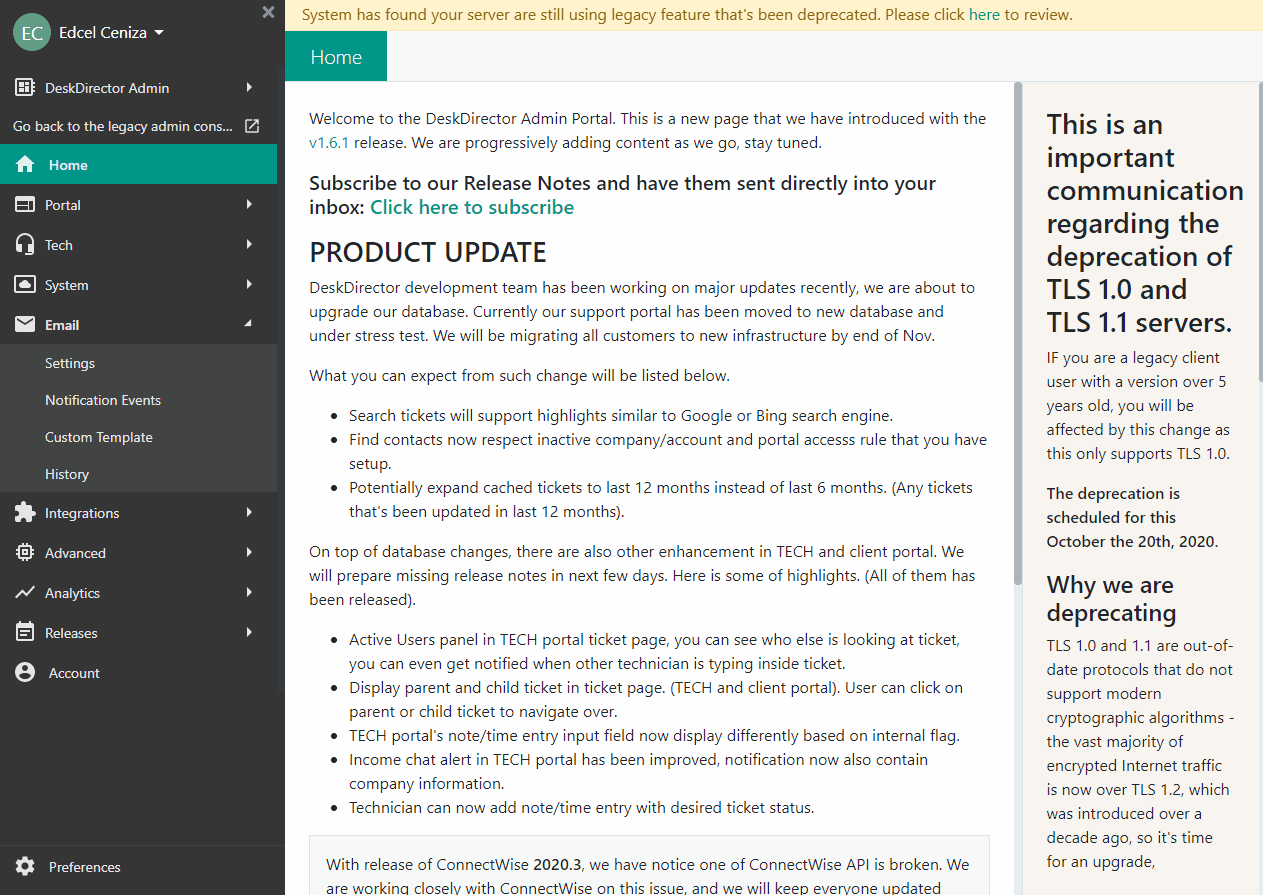
Task: Expand the Releases submenu arrow
Action: point(249,633)
